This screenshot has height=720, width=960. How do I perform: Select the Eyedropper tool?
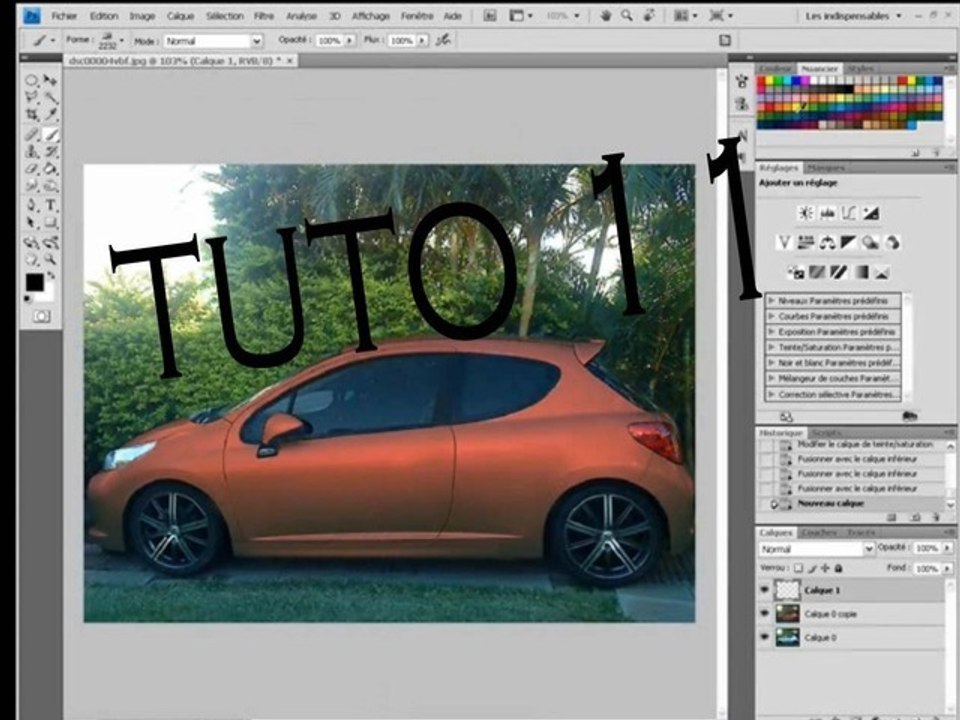coord(51,114)
